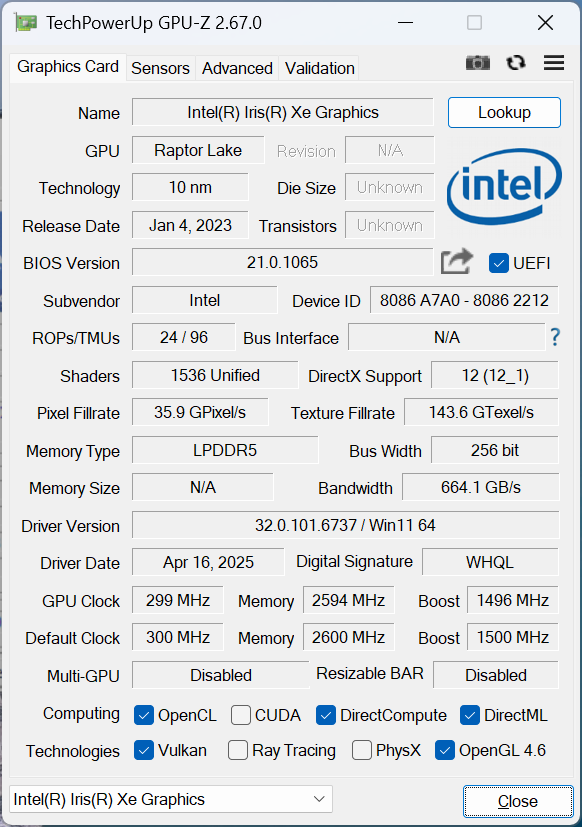Toggle the UEFI checkbox
This screenshot has height=827, width=582.
click(x=499, y=263)
